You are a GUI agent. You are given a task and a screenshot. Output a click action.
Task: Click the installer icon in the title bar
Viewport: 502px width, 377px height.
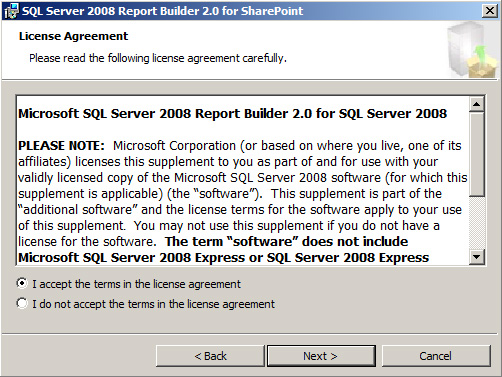click(x=11, y=11)
